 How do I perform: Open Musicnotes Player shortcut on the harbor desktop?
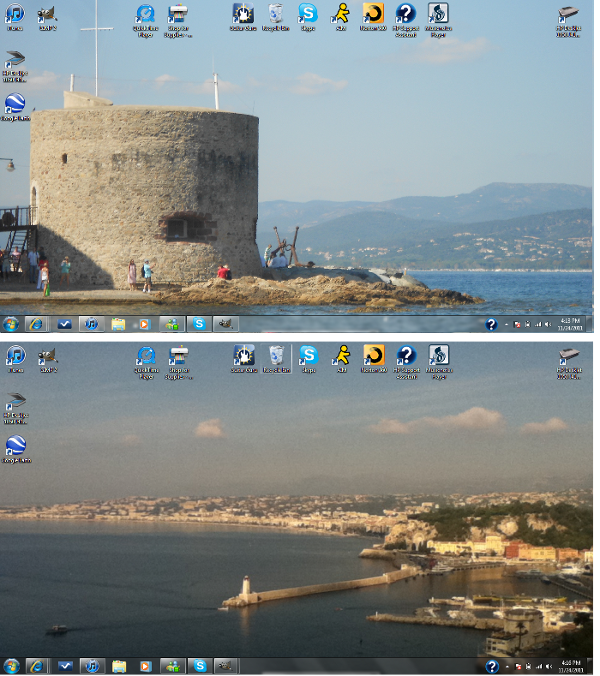point(439,363)
